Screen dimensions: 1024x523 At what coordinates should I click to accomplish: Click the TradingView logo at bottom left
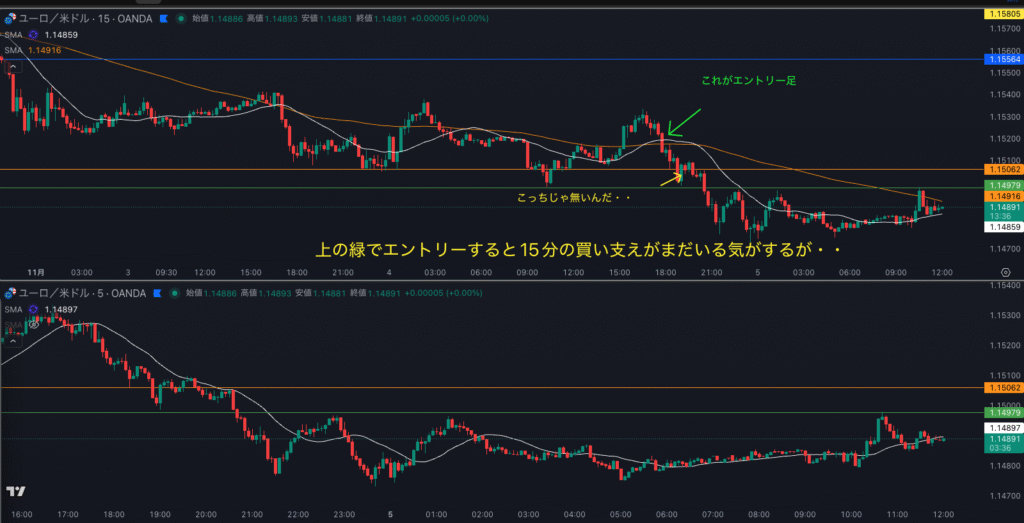pos(15,491)
